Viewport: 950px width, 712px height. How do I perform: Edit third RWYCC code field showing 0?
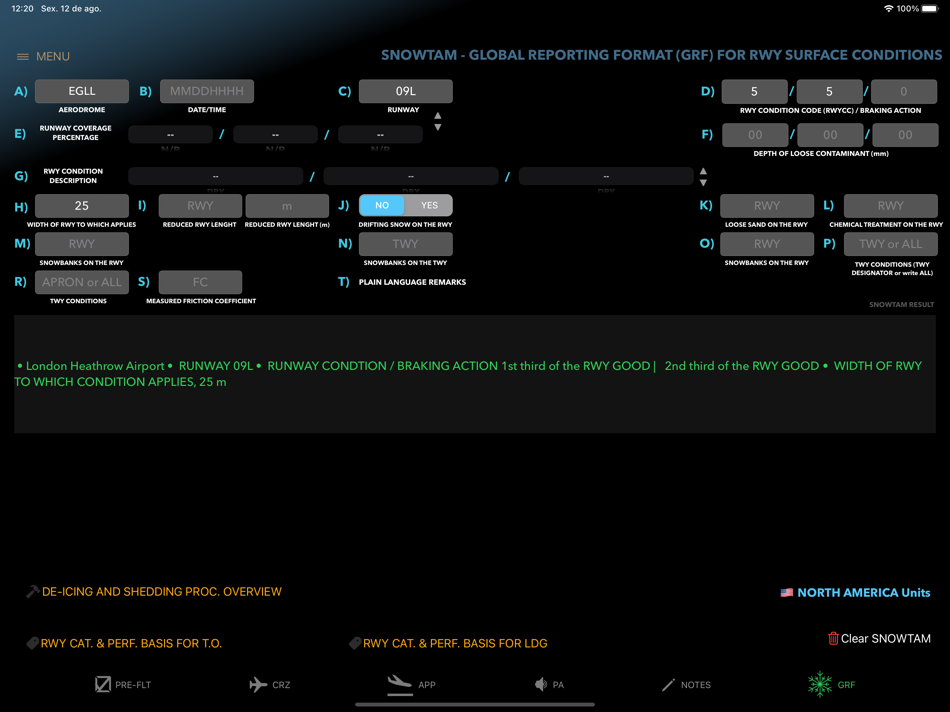pyautogui.click(x=904, y=91)
